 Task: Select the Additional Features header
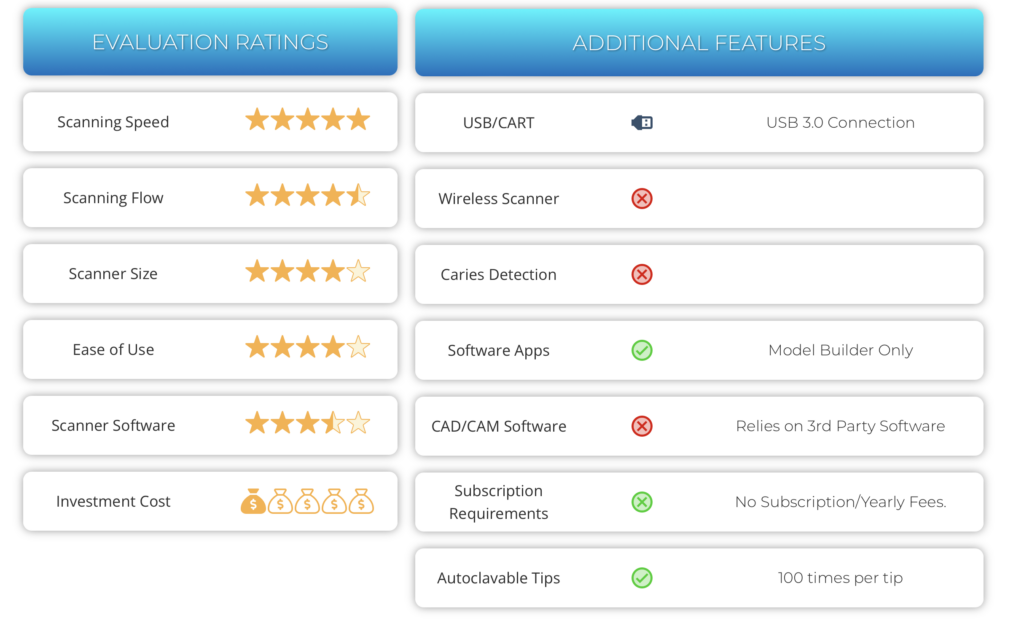pos(699,43)
